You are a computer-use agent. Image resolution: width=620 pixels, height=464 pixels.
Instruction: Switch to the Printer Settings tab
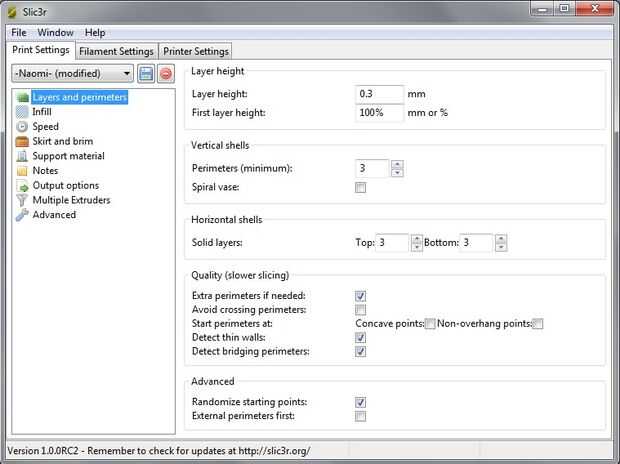click(x=196, y=51)
